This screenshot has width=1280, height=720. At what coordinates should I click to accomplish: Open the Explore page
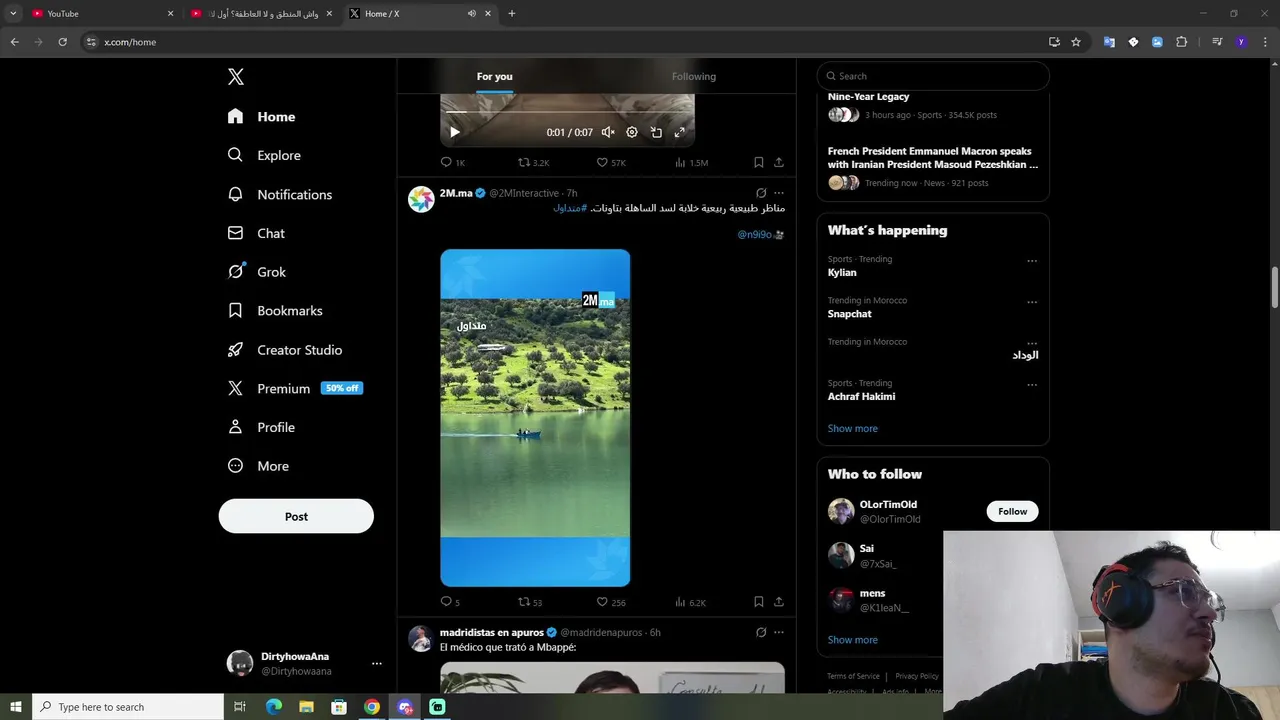[x=263, y=155]
